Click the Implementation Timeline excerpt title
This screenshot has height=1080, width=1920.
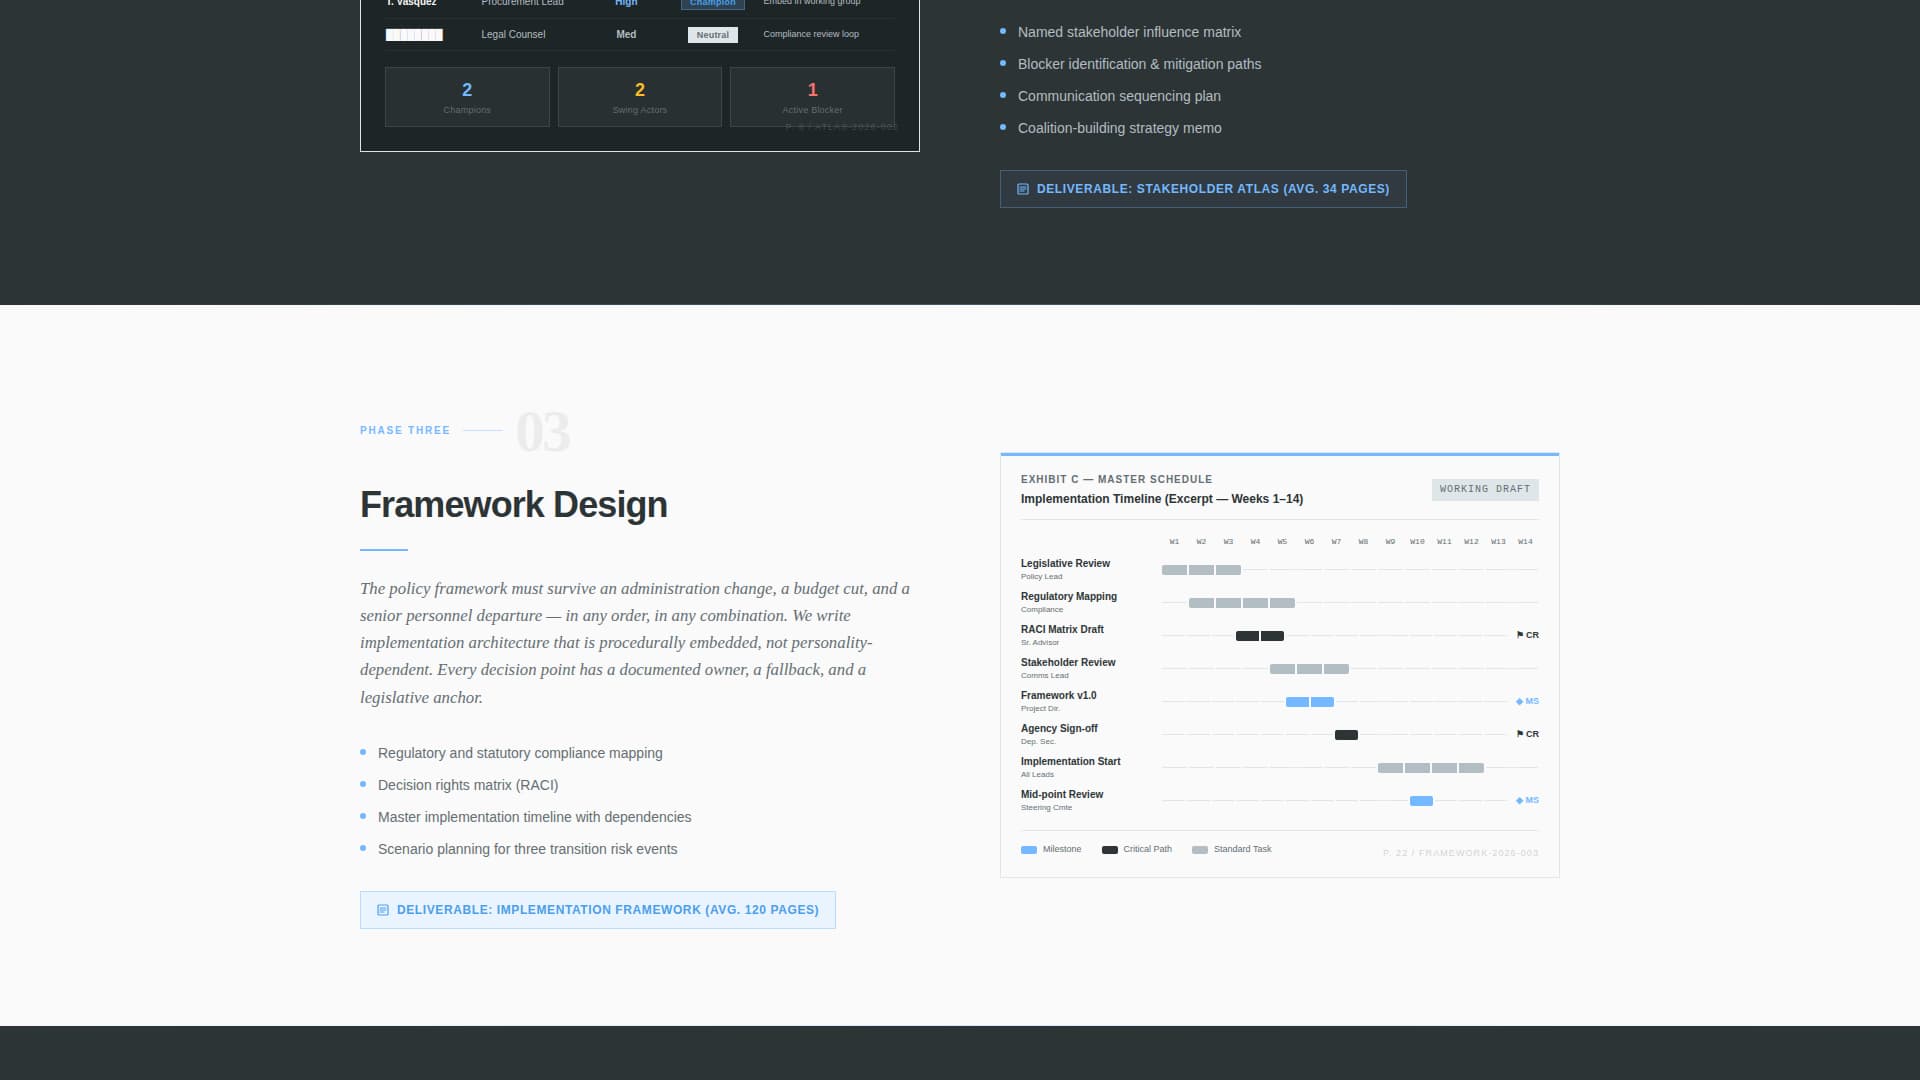(x=1162, y=499)
